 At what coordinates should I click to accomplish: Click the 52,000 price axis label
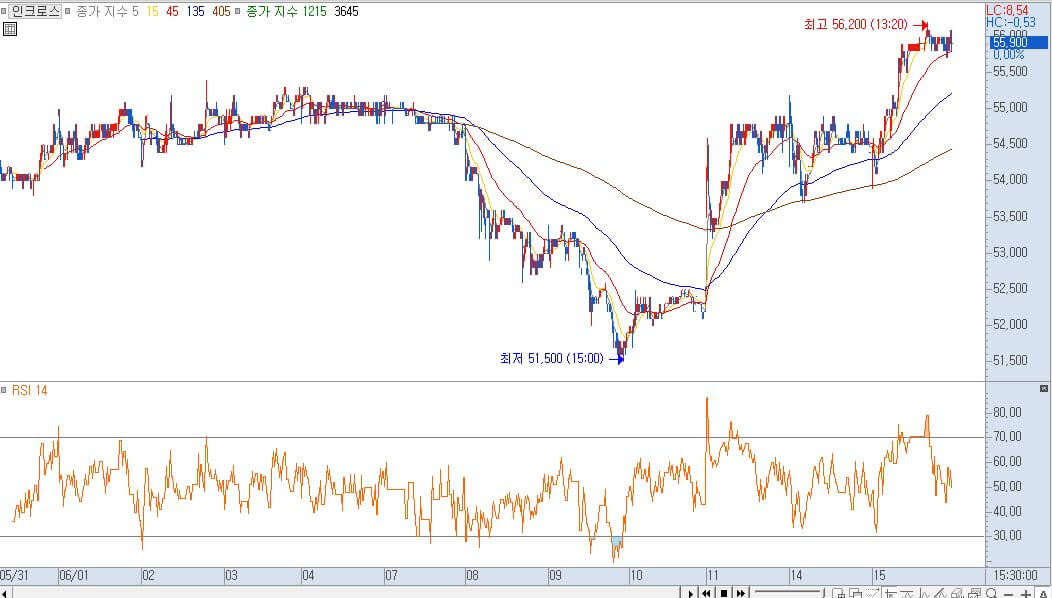point(1010,324)
